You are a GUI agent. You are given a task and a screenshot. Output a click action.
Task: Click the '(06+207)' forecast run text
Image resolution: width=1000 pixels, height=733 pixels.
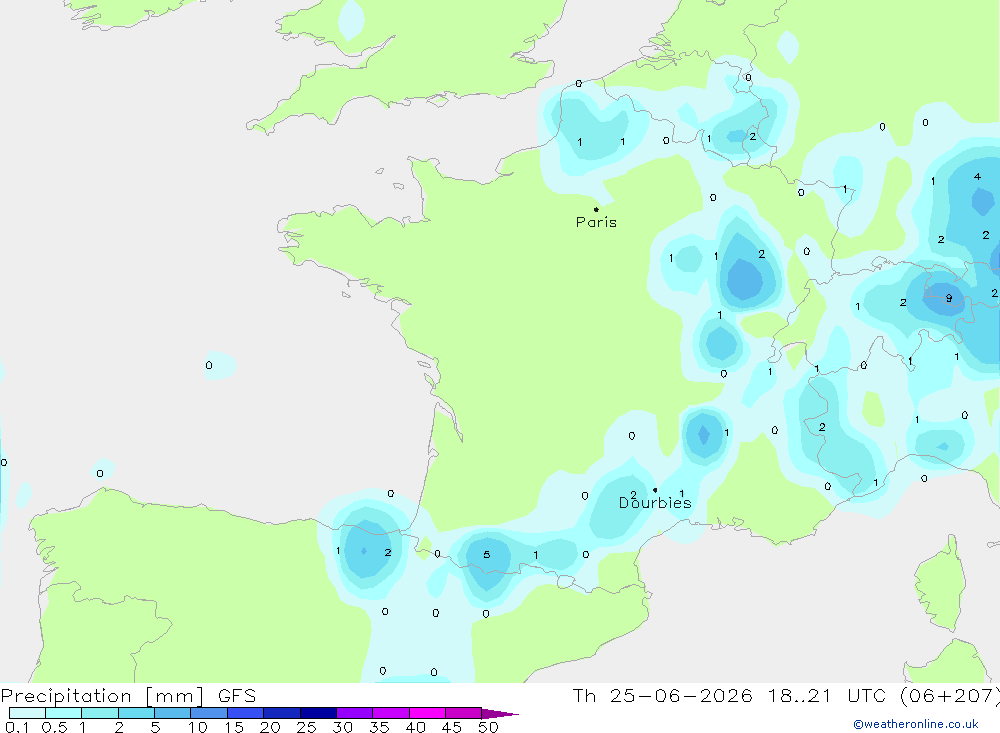(x=950, y=695)
